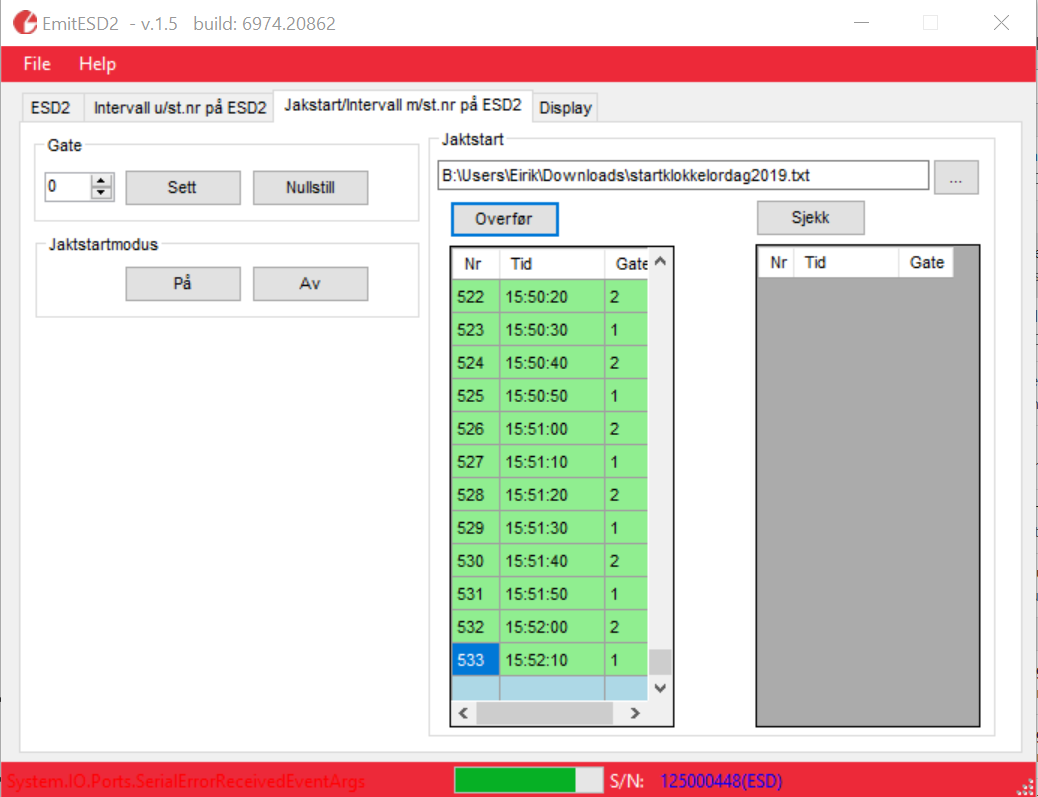The width and height of the screenshot is (1038, 797).
Task: Click the time cell 15:50:20
Action: tap(552, 297)
